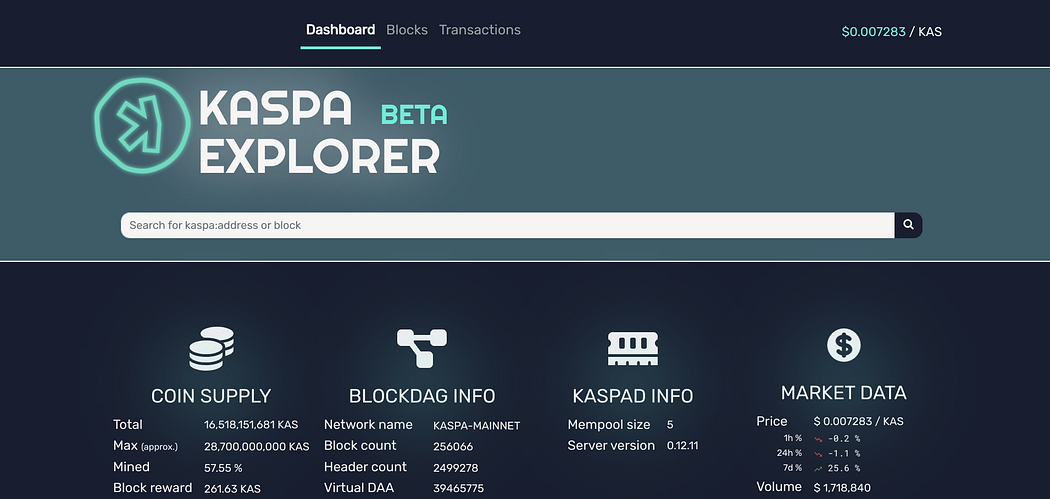Screen dimensions: 1050x499
Task: Go to the Transactions tab
Action: pos(479,30)
